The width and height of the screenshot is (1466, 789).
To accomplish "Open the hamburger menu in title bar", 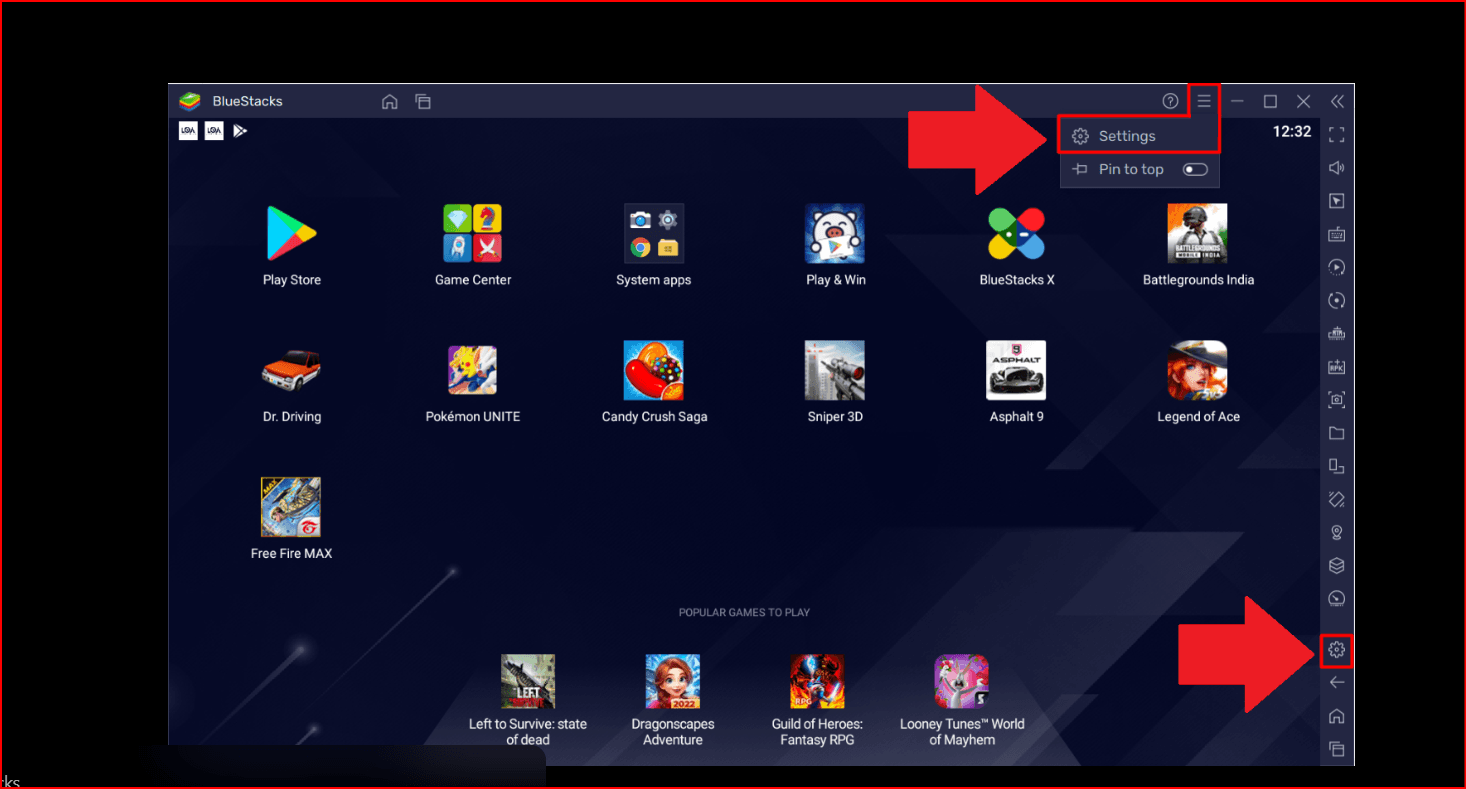I will (x=1204, y=101).
